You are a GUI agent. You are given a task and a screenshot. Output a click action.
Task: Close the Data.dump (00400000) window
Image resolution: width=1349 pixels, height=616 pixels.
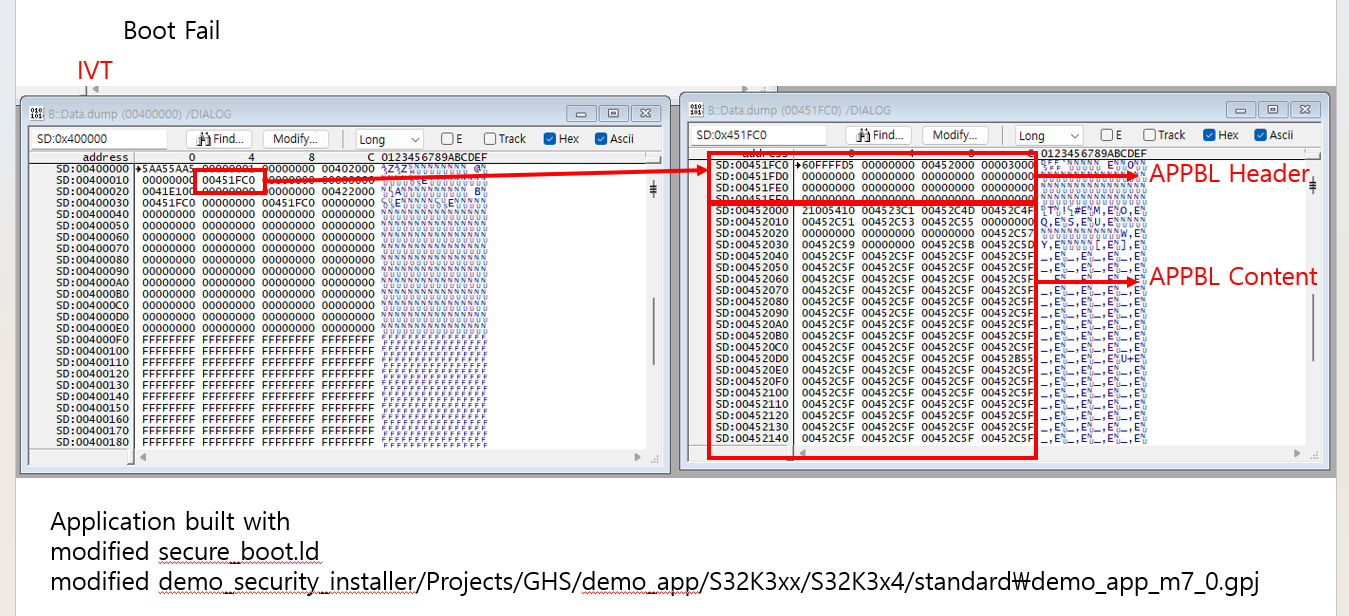(645, 113)
